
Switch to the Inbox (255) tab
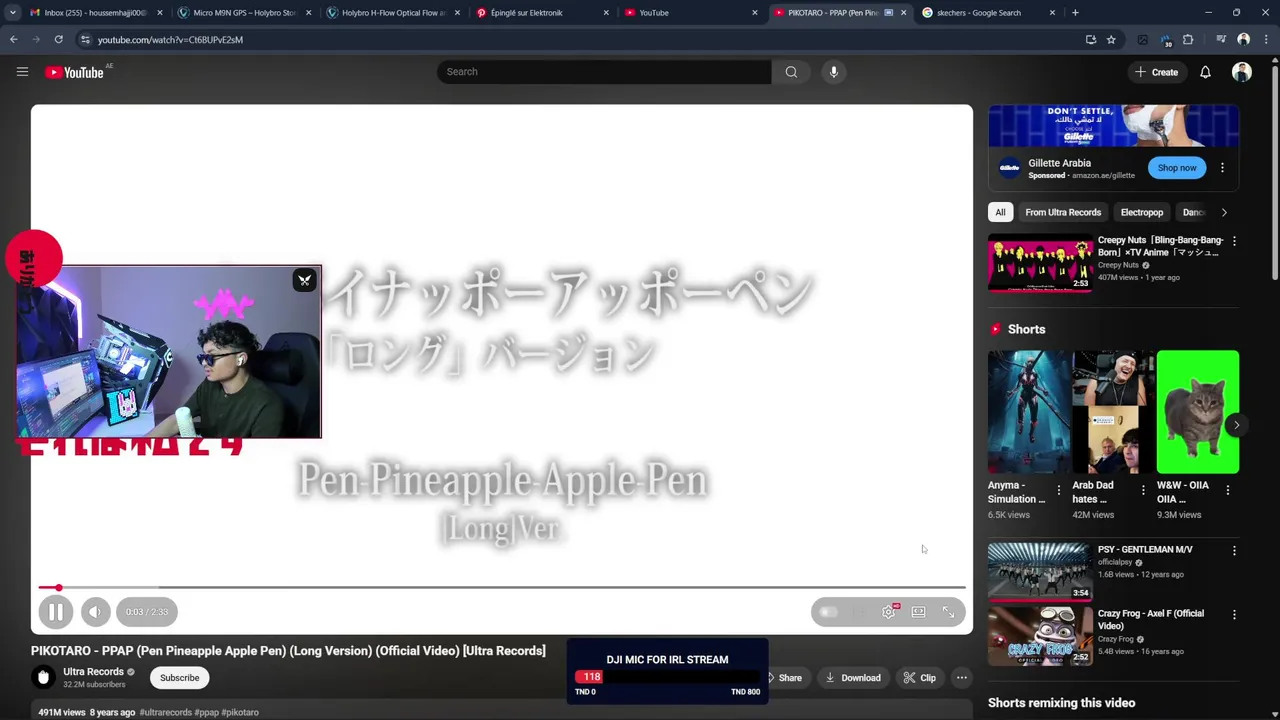96,13
